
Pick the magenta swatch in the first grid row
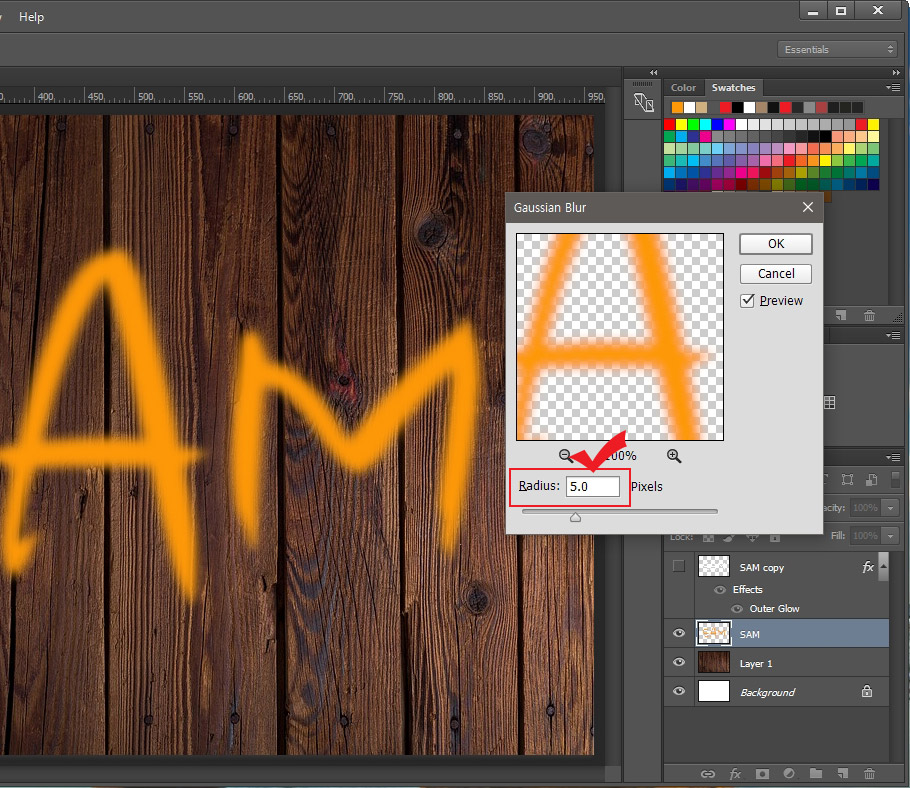729,124
